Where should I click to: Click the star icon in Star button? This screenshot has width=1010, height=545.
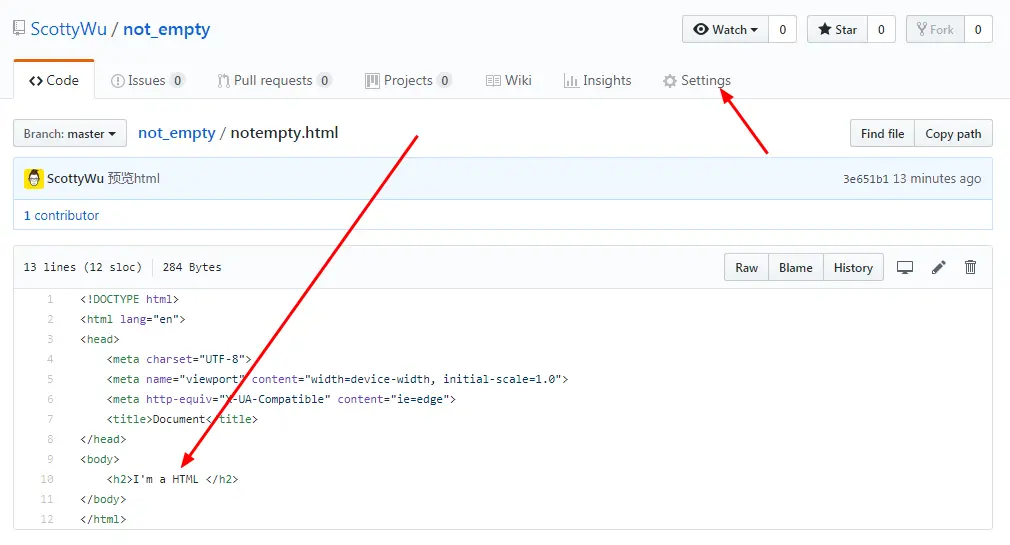pos(824,29)
